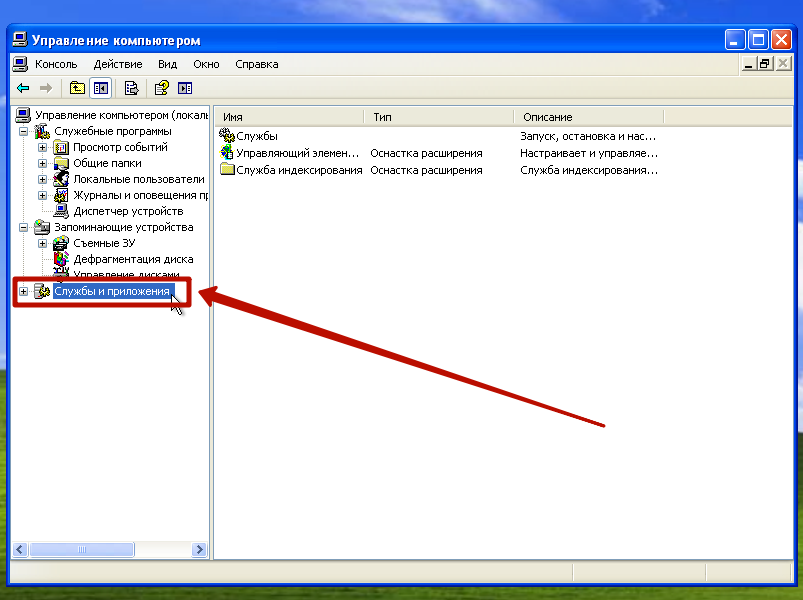The image size is (803, 600).
Task: Open the Вид menu
Action: (x=167, y=64)
